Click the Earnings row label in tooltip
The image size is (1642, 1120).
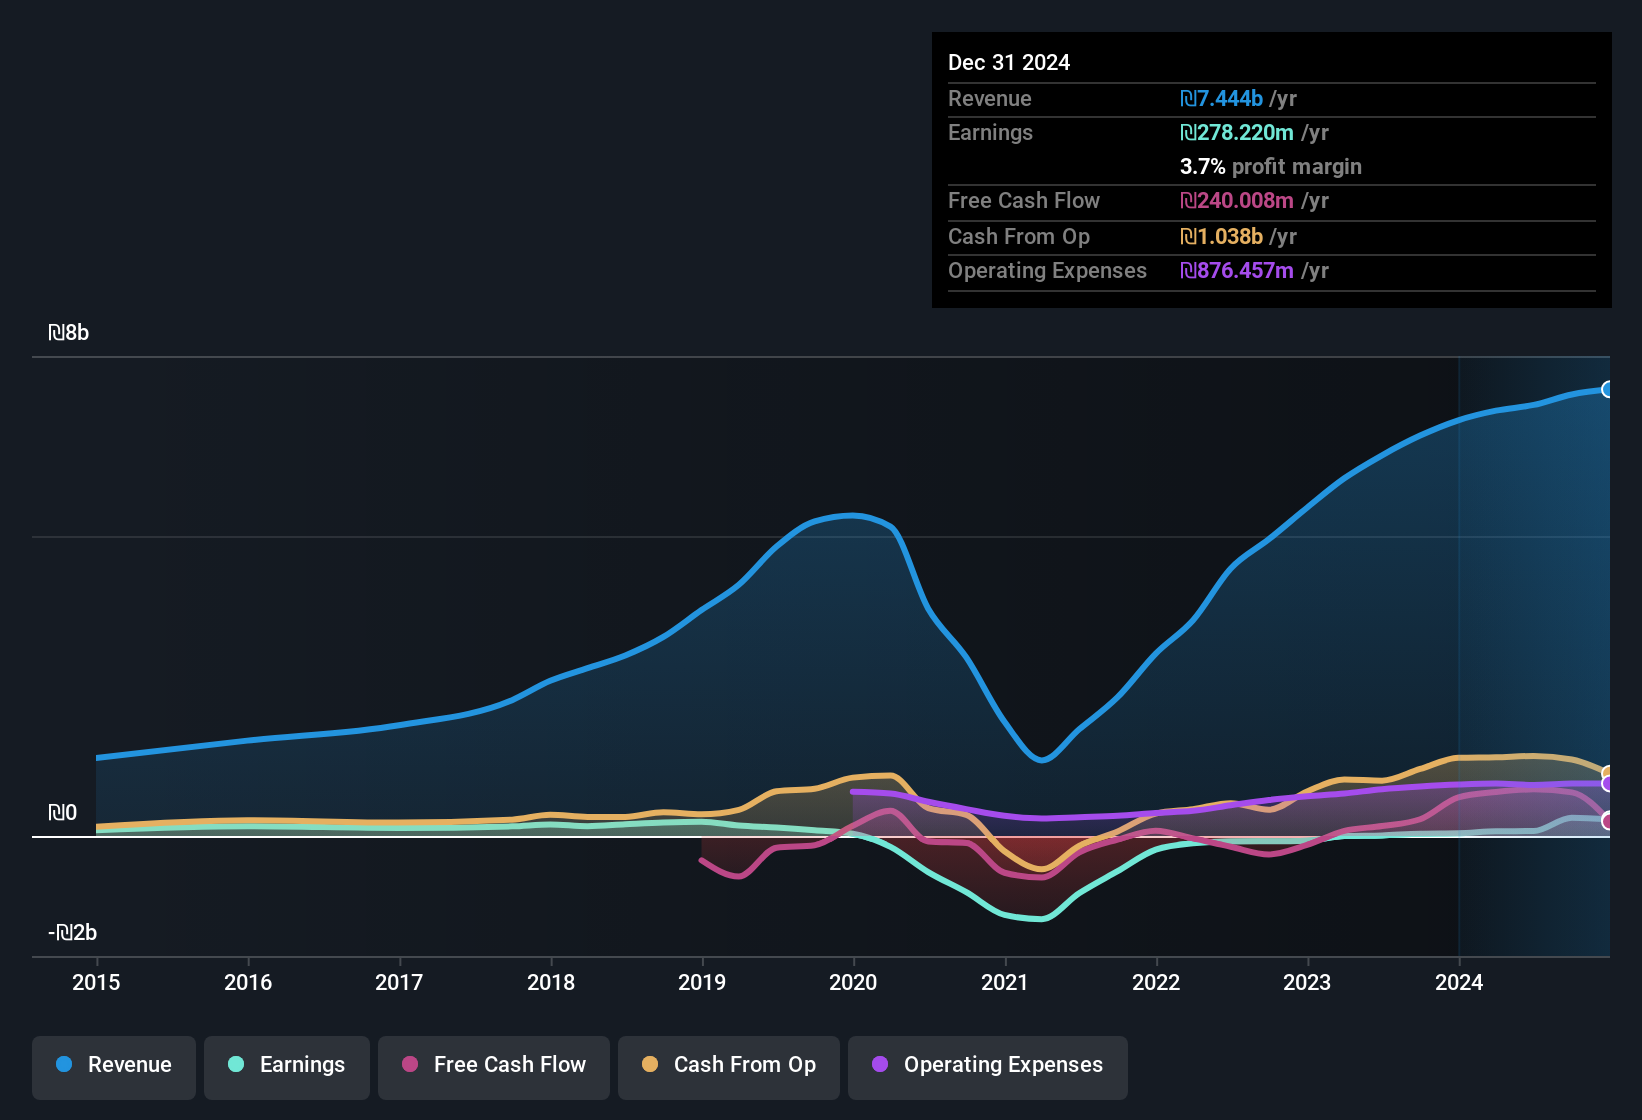[x=990, y=133]
